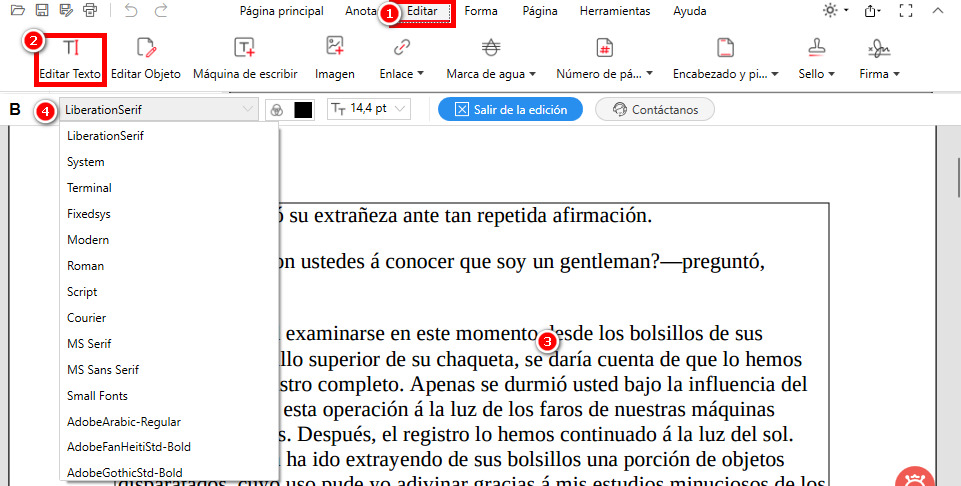Choose Roman from the font list
961x486 pixels.
(x=169, y=266)
